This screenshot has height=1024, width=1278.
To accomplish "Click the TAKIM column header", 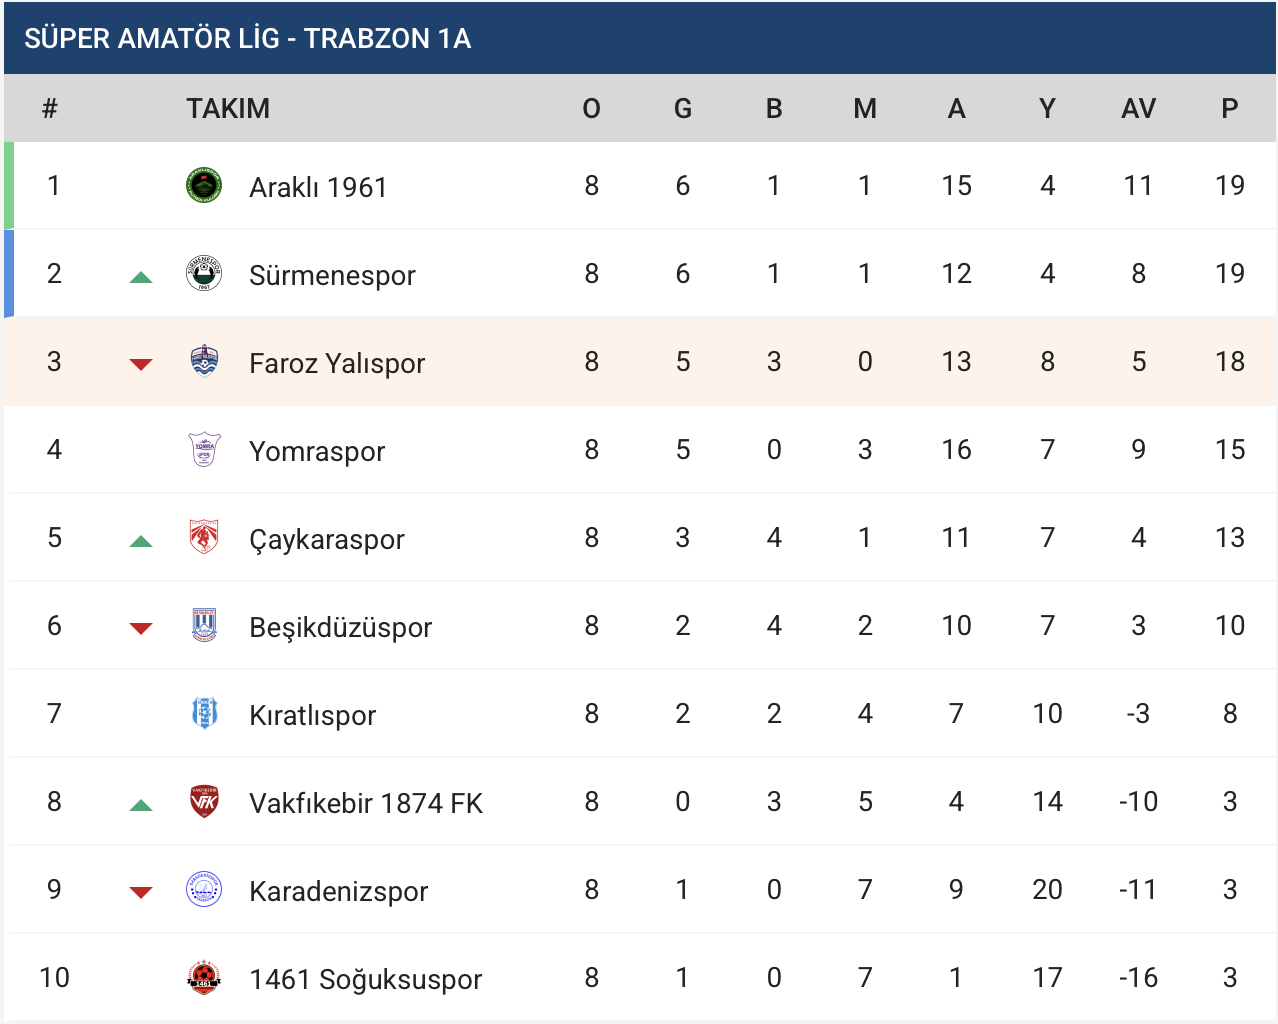I will pyautogui.click(x=228, y=108).
